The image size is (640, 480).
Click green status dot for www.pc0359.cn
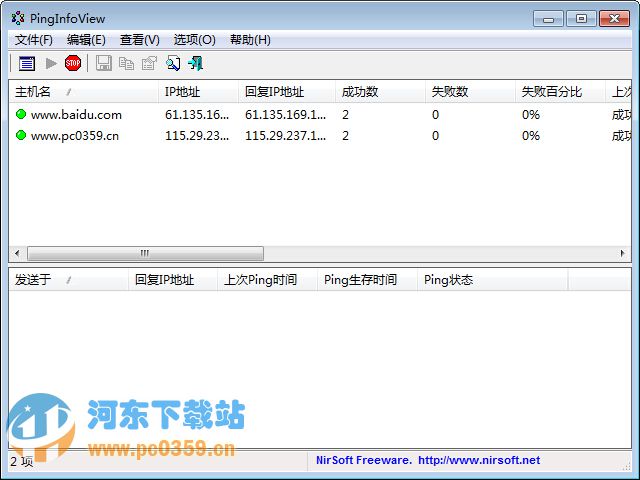point(21,135)
